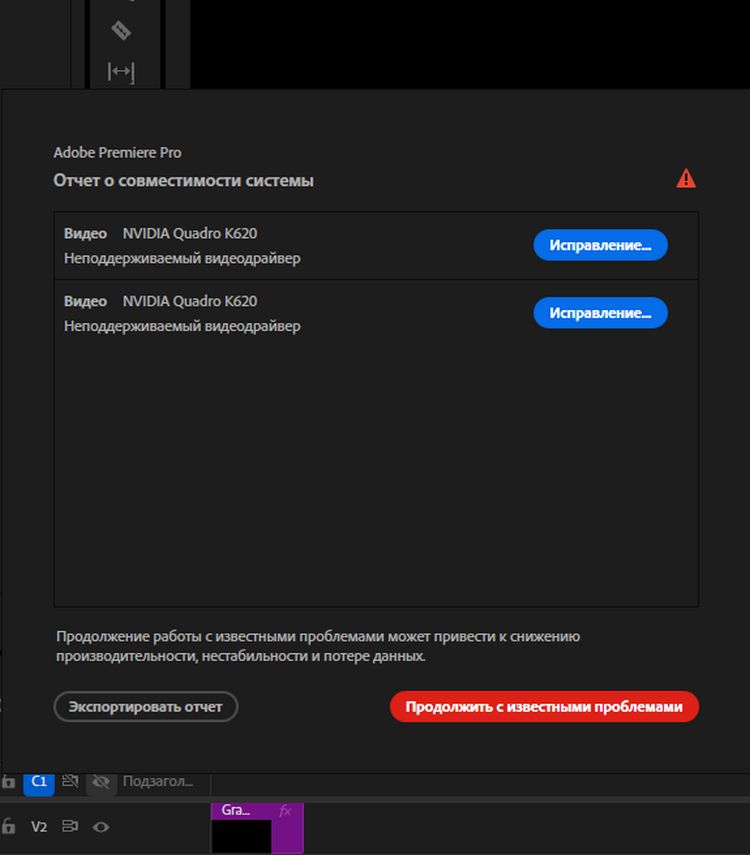The height and width of the screenshot is (855, 750).
Task: Select the Razor tool icon
Action: tap(121, 31)
